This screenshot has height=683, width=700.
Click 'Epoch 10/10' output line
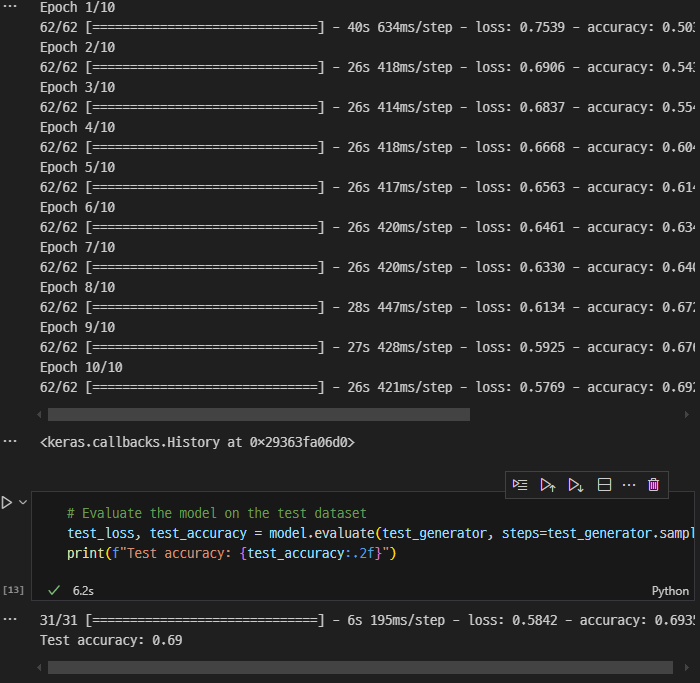[81, 367]
